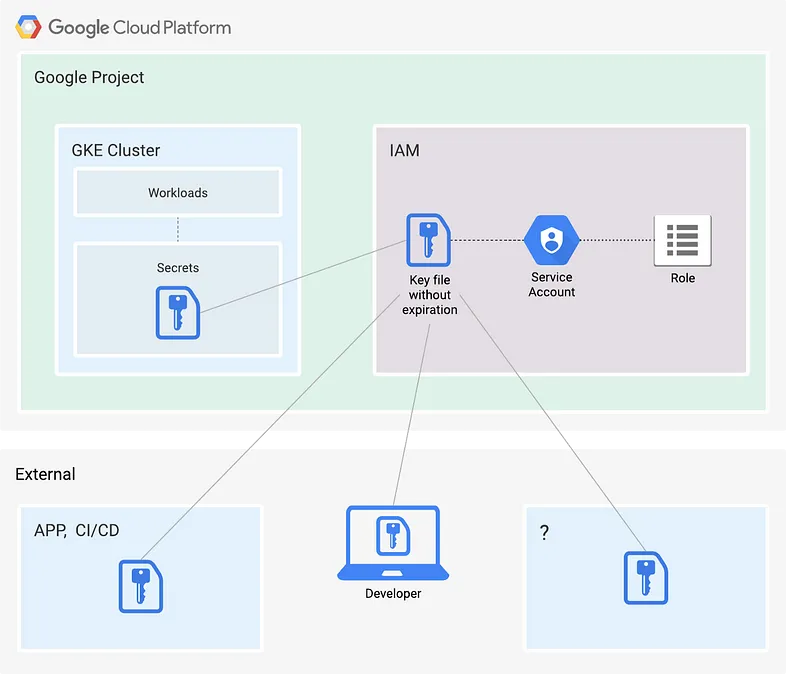
Task: Click the key file icon in IAM
Action: (429, 240)
